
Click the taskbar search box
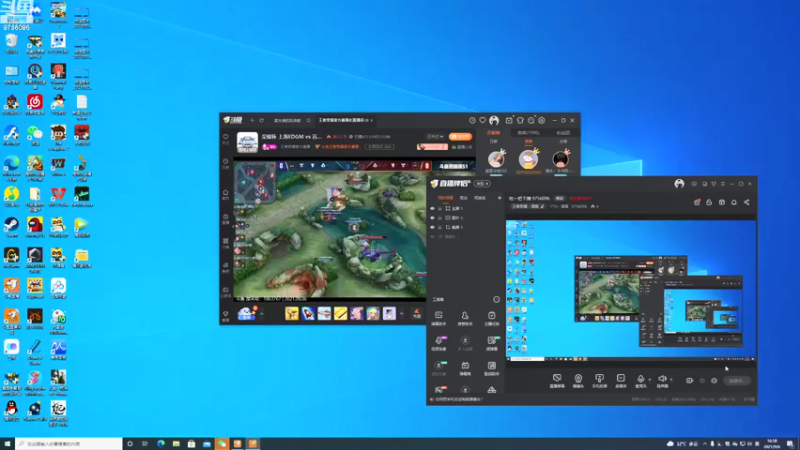[69, 444]
